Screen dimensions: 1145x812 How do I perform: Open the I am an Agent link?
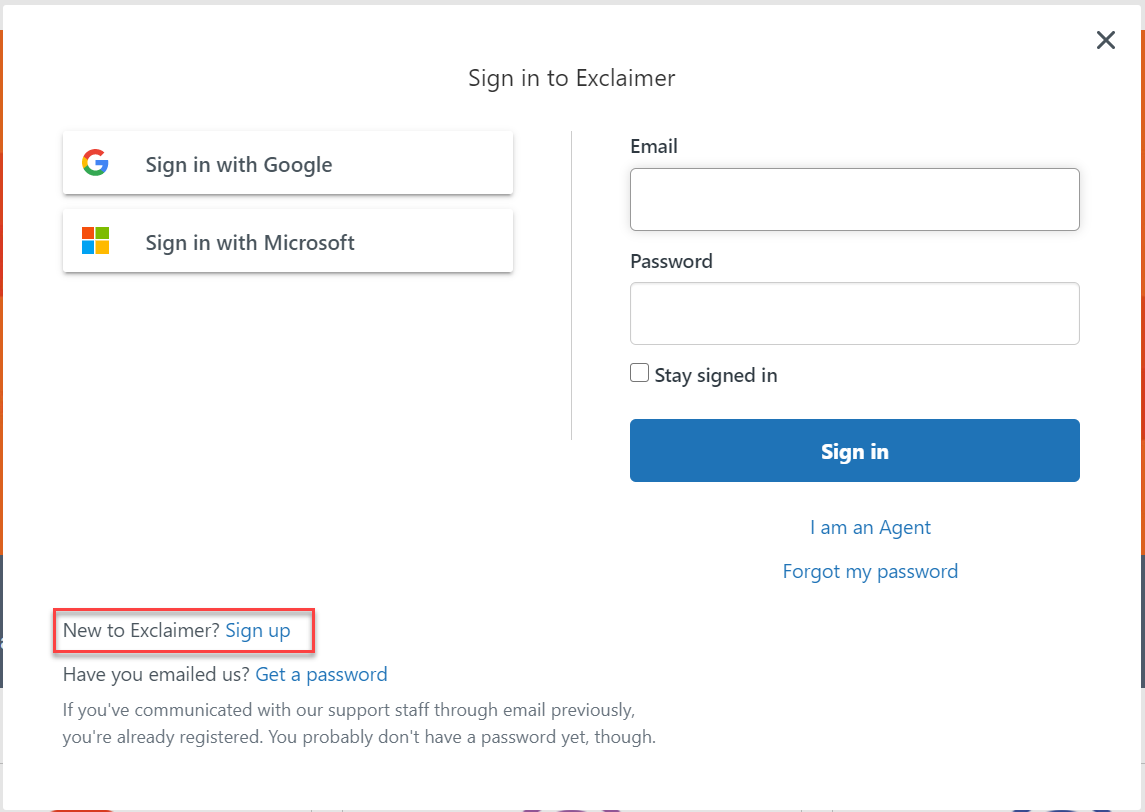(870, 527)
